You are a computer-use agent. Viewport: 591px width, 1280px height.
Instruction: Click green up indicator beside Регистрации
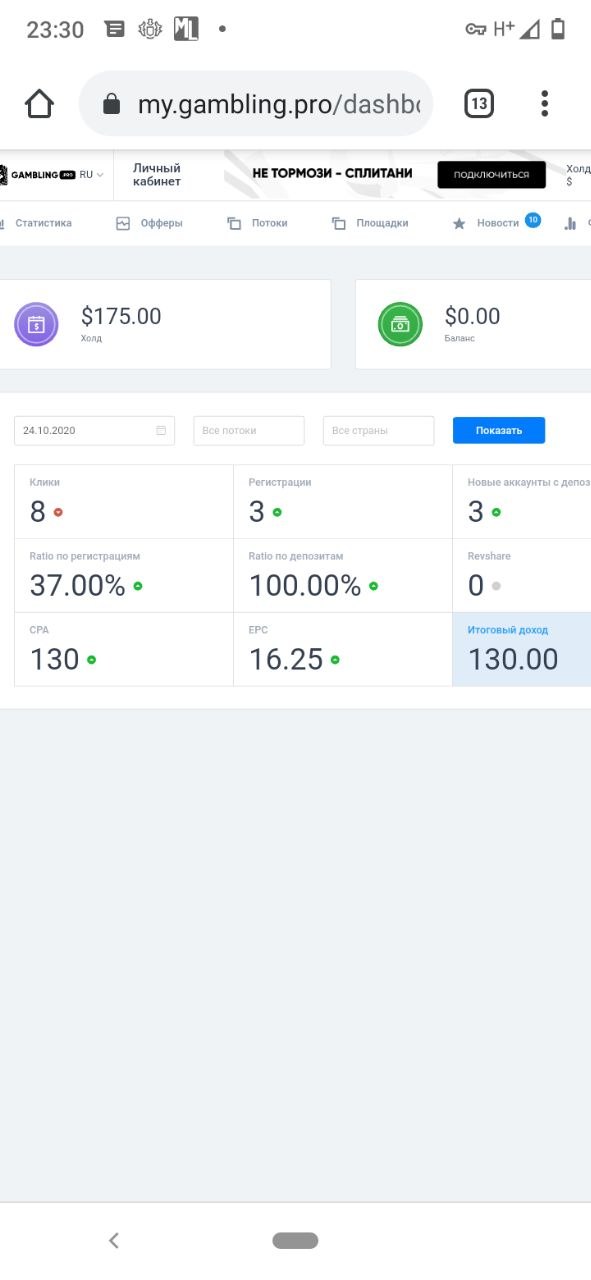[277, 512]
